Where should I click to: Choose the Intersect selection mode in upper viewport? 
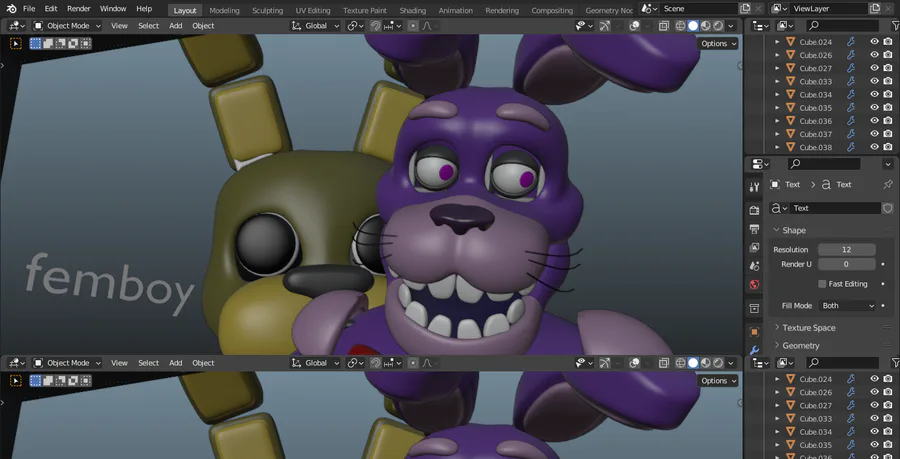click(86, 44)
